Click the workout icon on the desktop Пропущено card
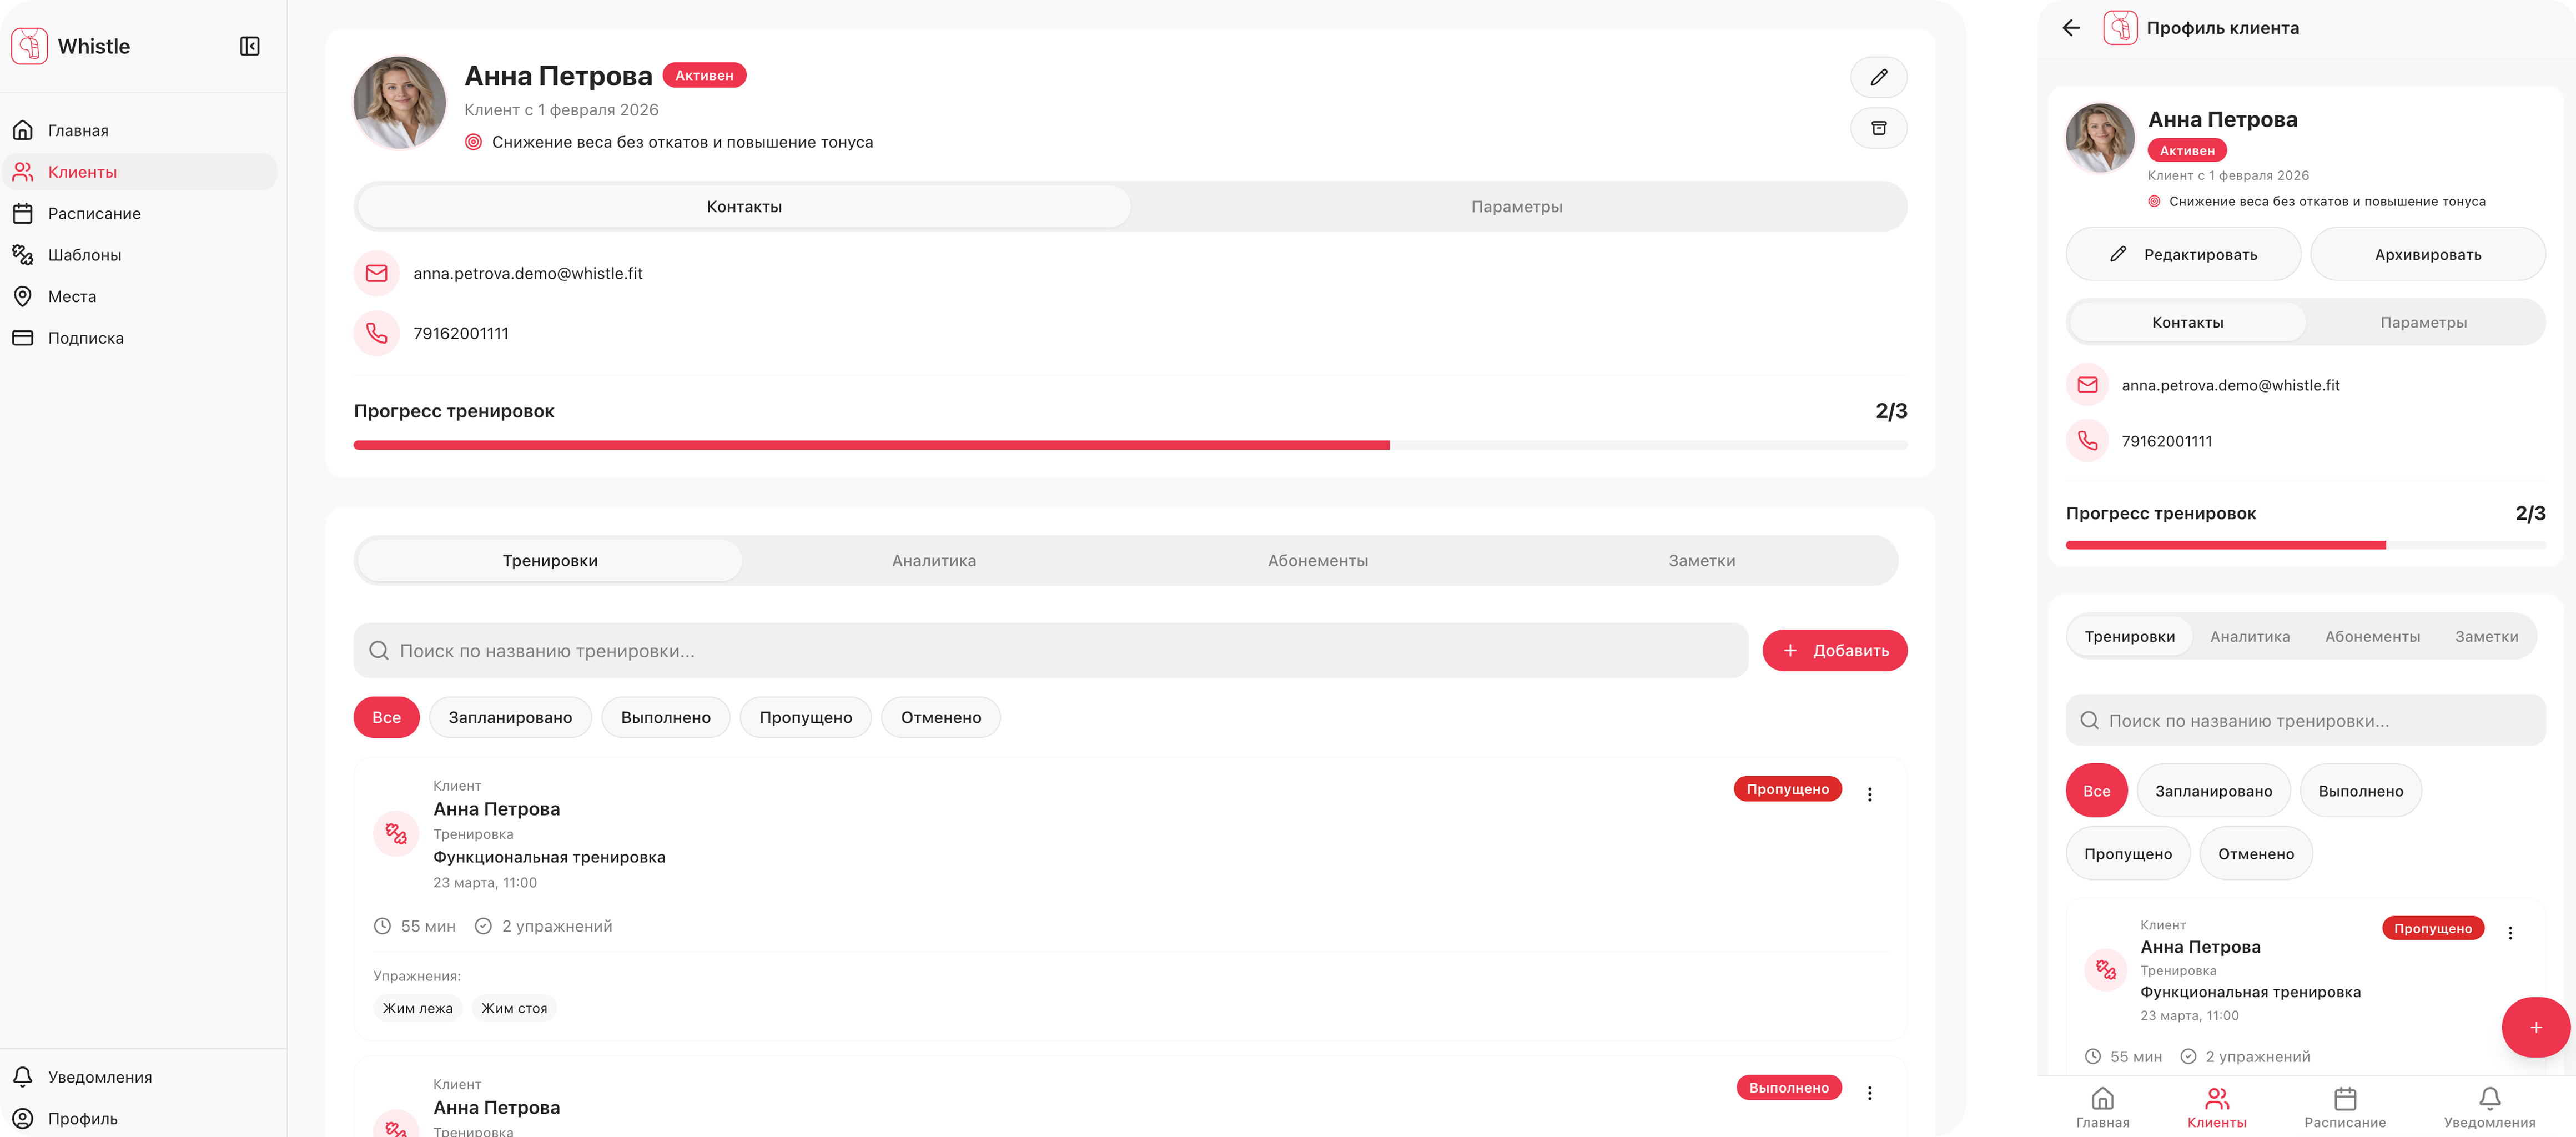This screenshot has height=1137, width=2576. pos(396,833)
